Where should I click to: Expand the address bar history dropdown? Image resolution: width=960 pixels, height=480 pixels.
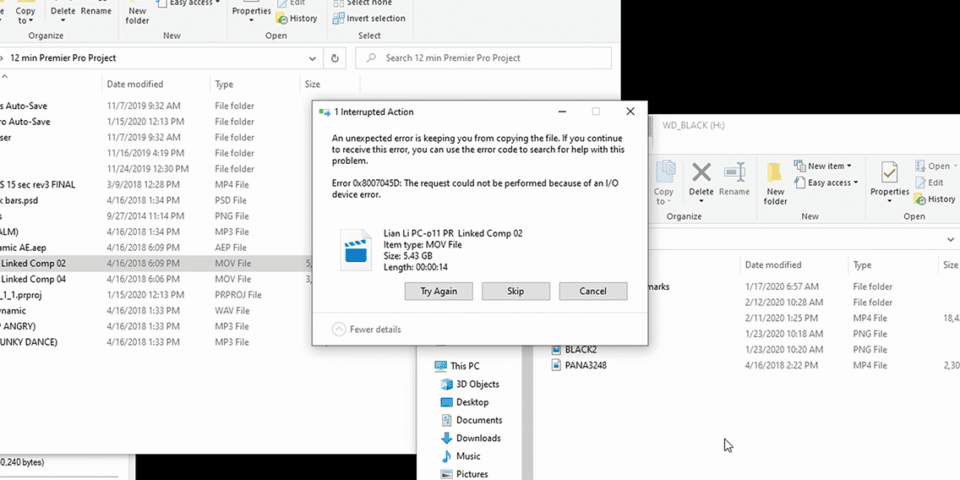313,58
